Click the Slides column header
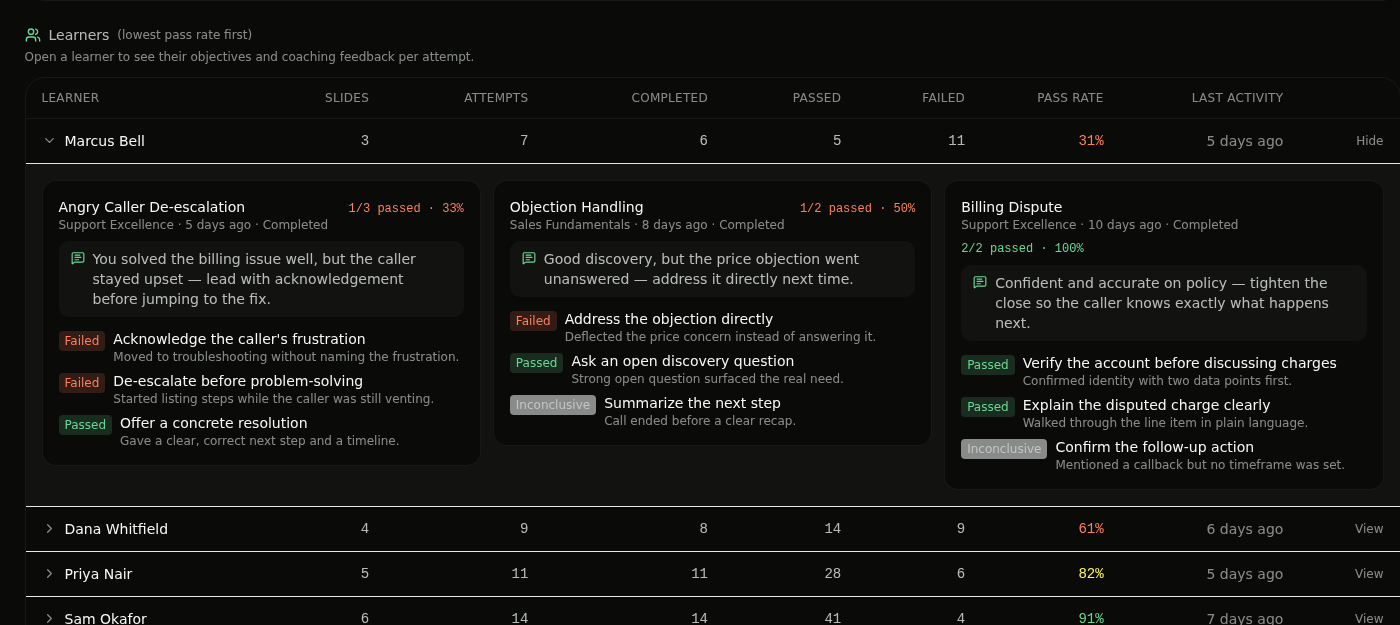This screenshot has height=625, width=1400. (347, 98)
